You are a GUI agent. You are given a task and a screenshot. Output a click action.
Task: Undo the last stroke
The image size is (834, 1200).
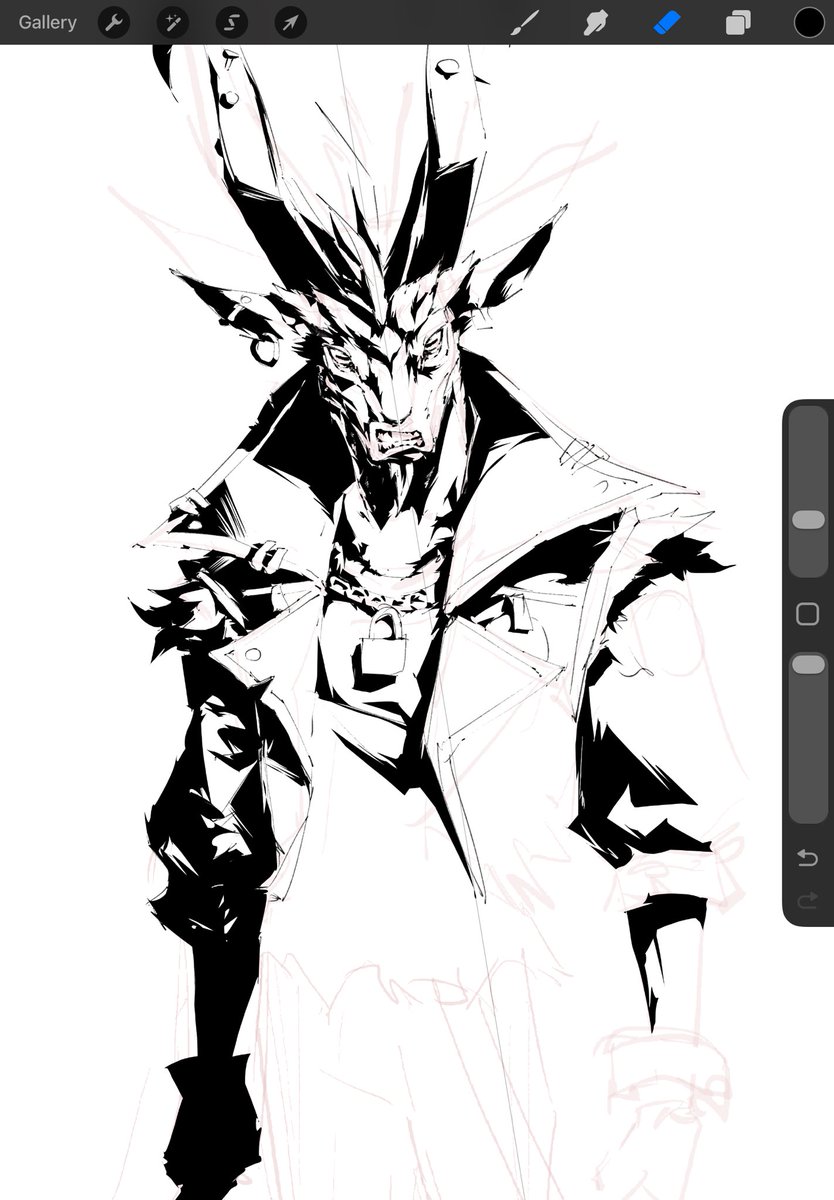(807, 858)
